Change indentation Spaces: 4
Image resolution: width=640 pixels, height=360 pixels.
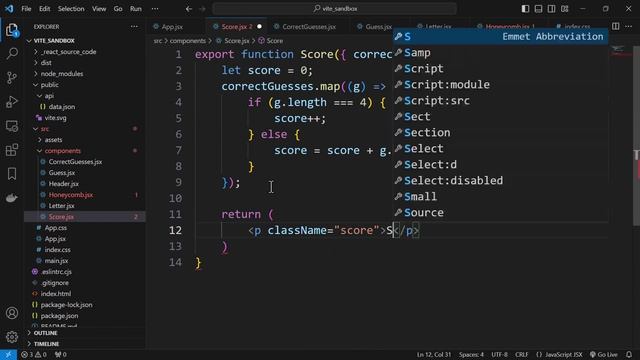coord(471,355)
